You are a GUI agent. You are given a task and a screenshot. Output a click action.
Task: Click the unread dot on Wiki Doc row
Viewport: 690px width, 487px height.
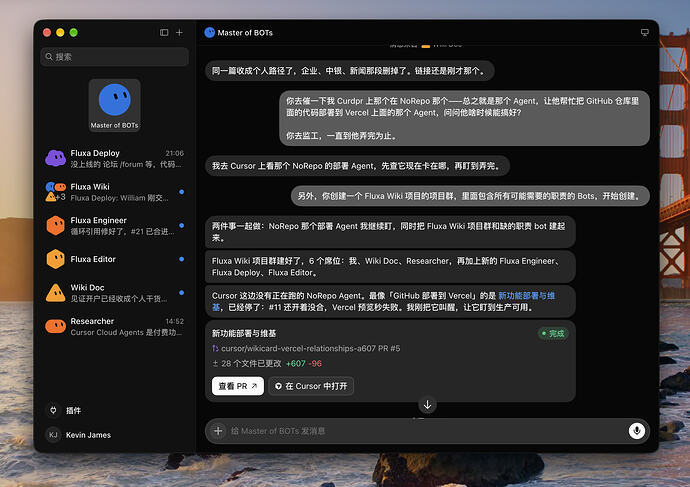coord(182,293)
